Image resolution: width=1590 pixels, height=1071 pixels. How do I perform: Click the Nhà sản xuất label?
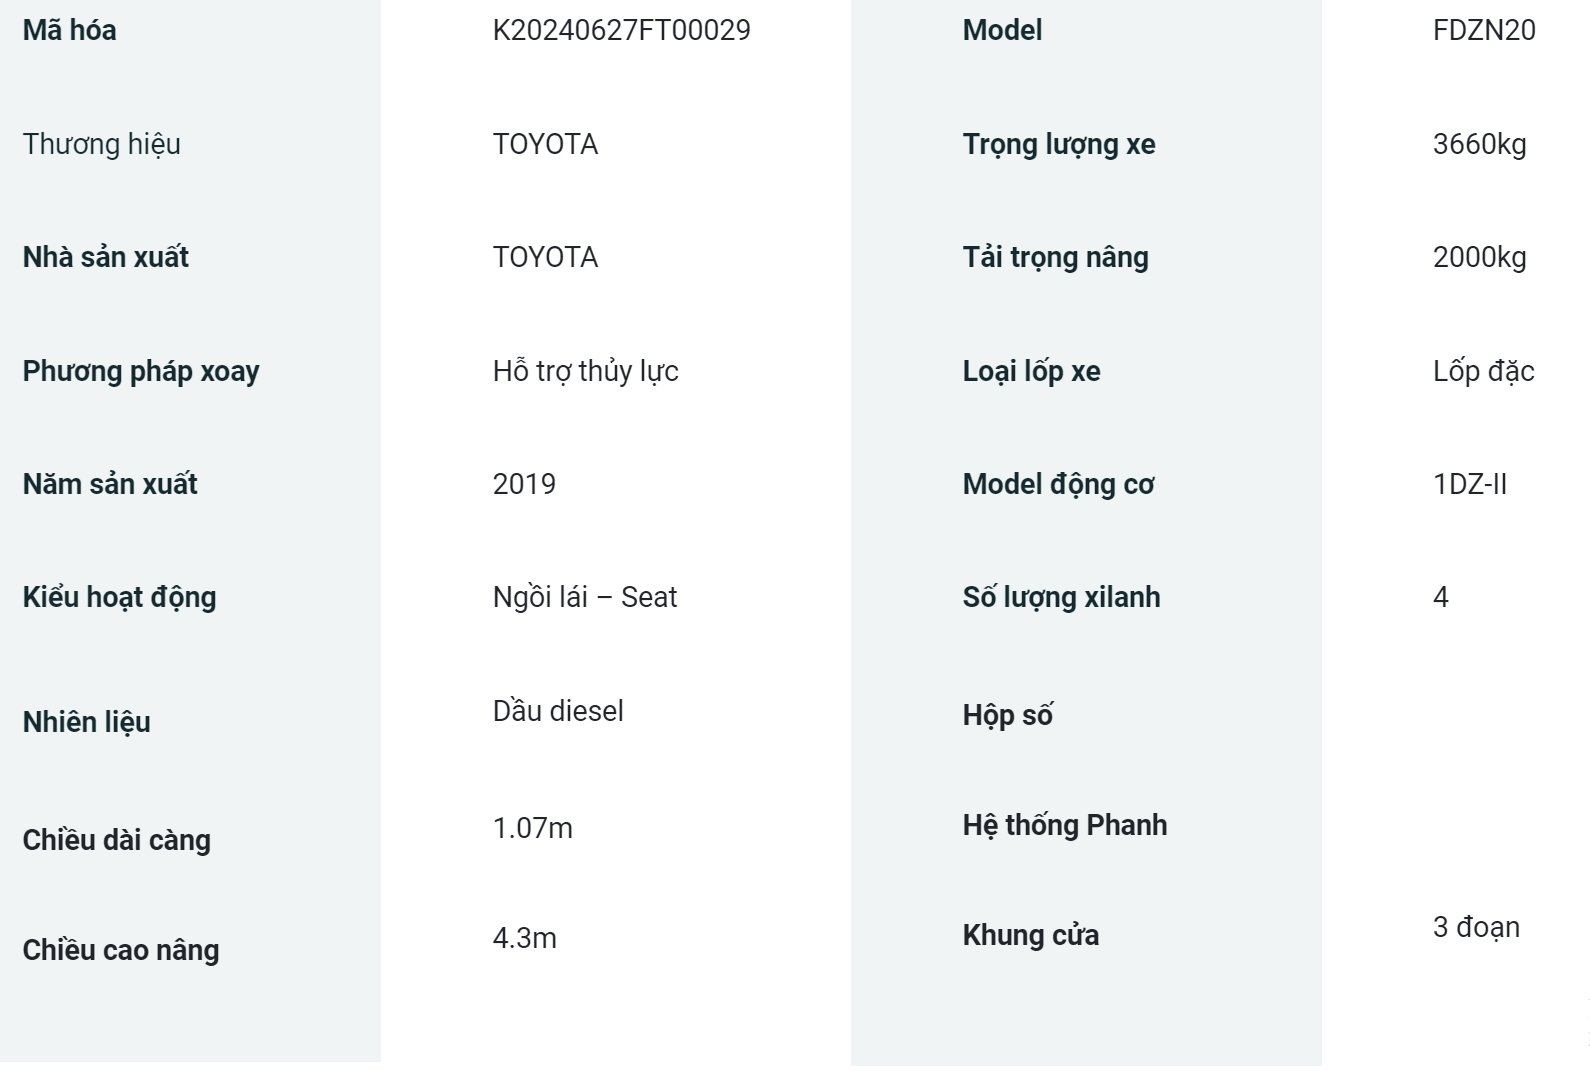pyautogui.click(x=105, y=257)
